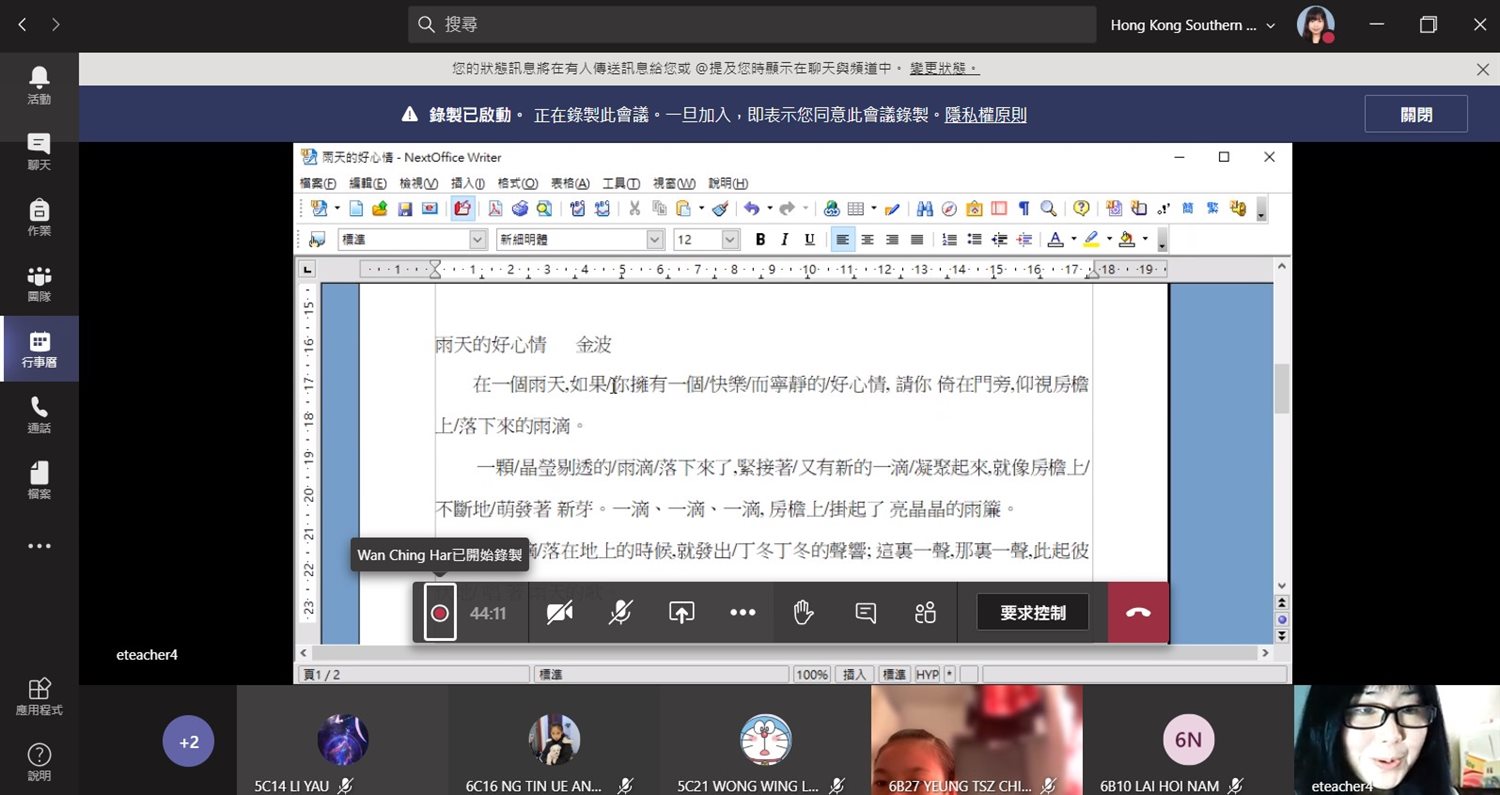
Task: Dismiss the recording banner with Close button
Action: click(x=1415, y=115)
